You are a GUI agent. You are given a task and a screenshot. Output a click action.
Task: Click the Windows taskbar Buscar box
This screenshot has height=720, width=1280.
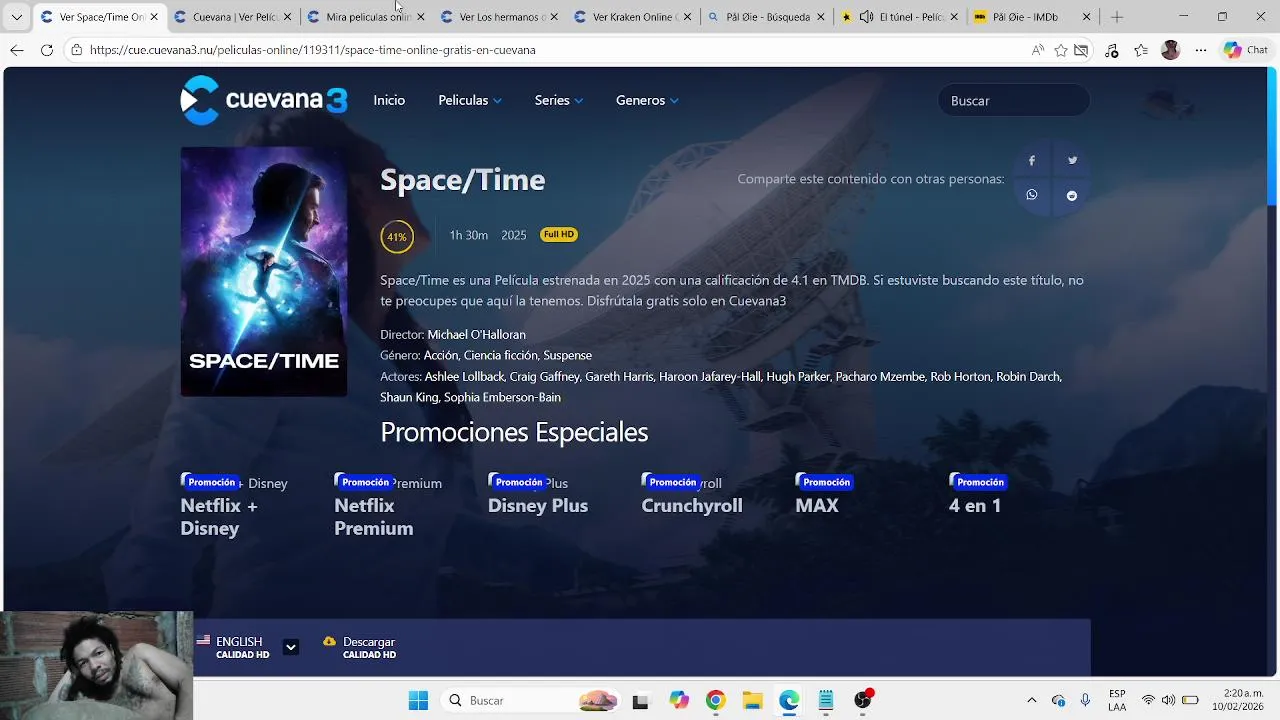(x=530, y=700)
